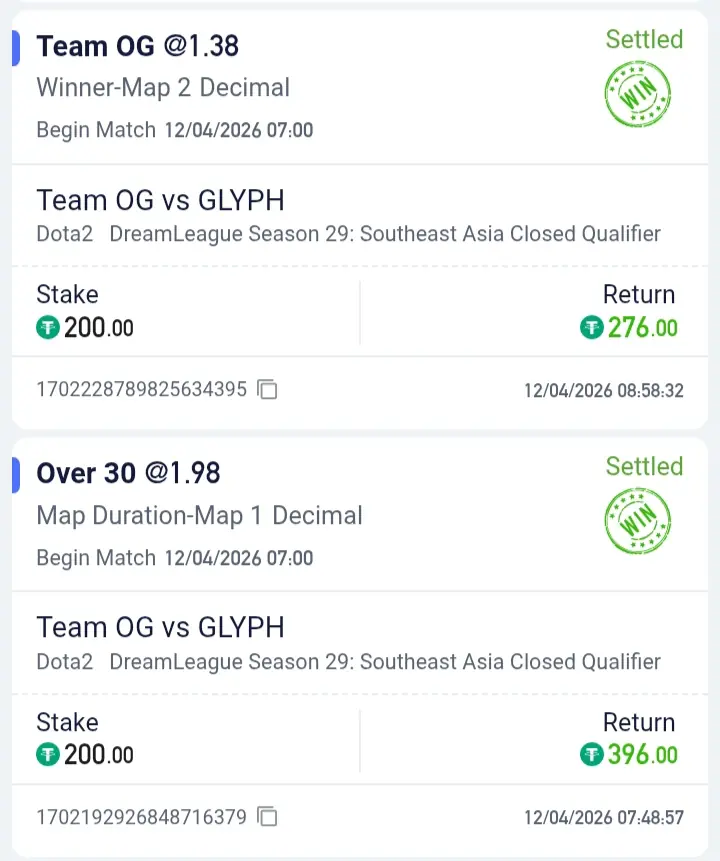Screen dimensions: 720x861
Task: Click the 12/04/2026 08:58:32 settlement timestamp
Action: point(604,390)
